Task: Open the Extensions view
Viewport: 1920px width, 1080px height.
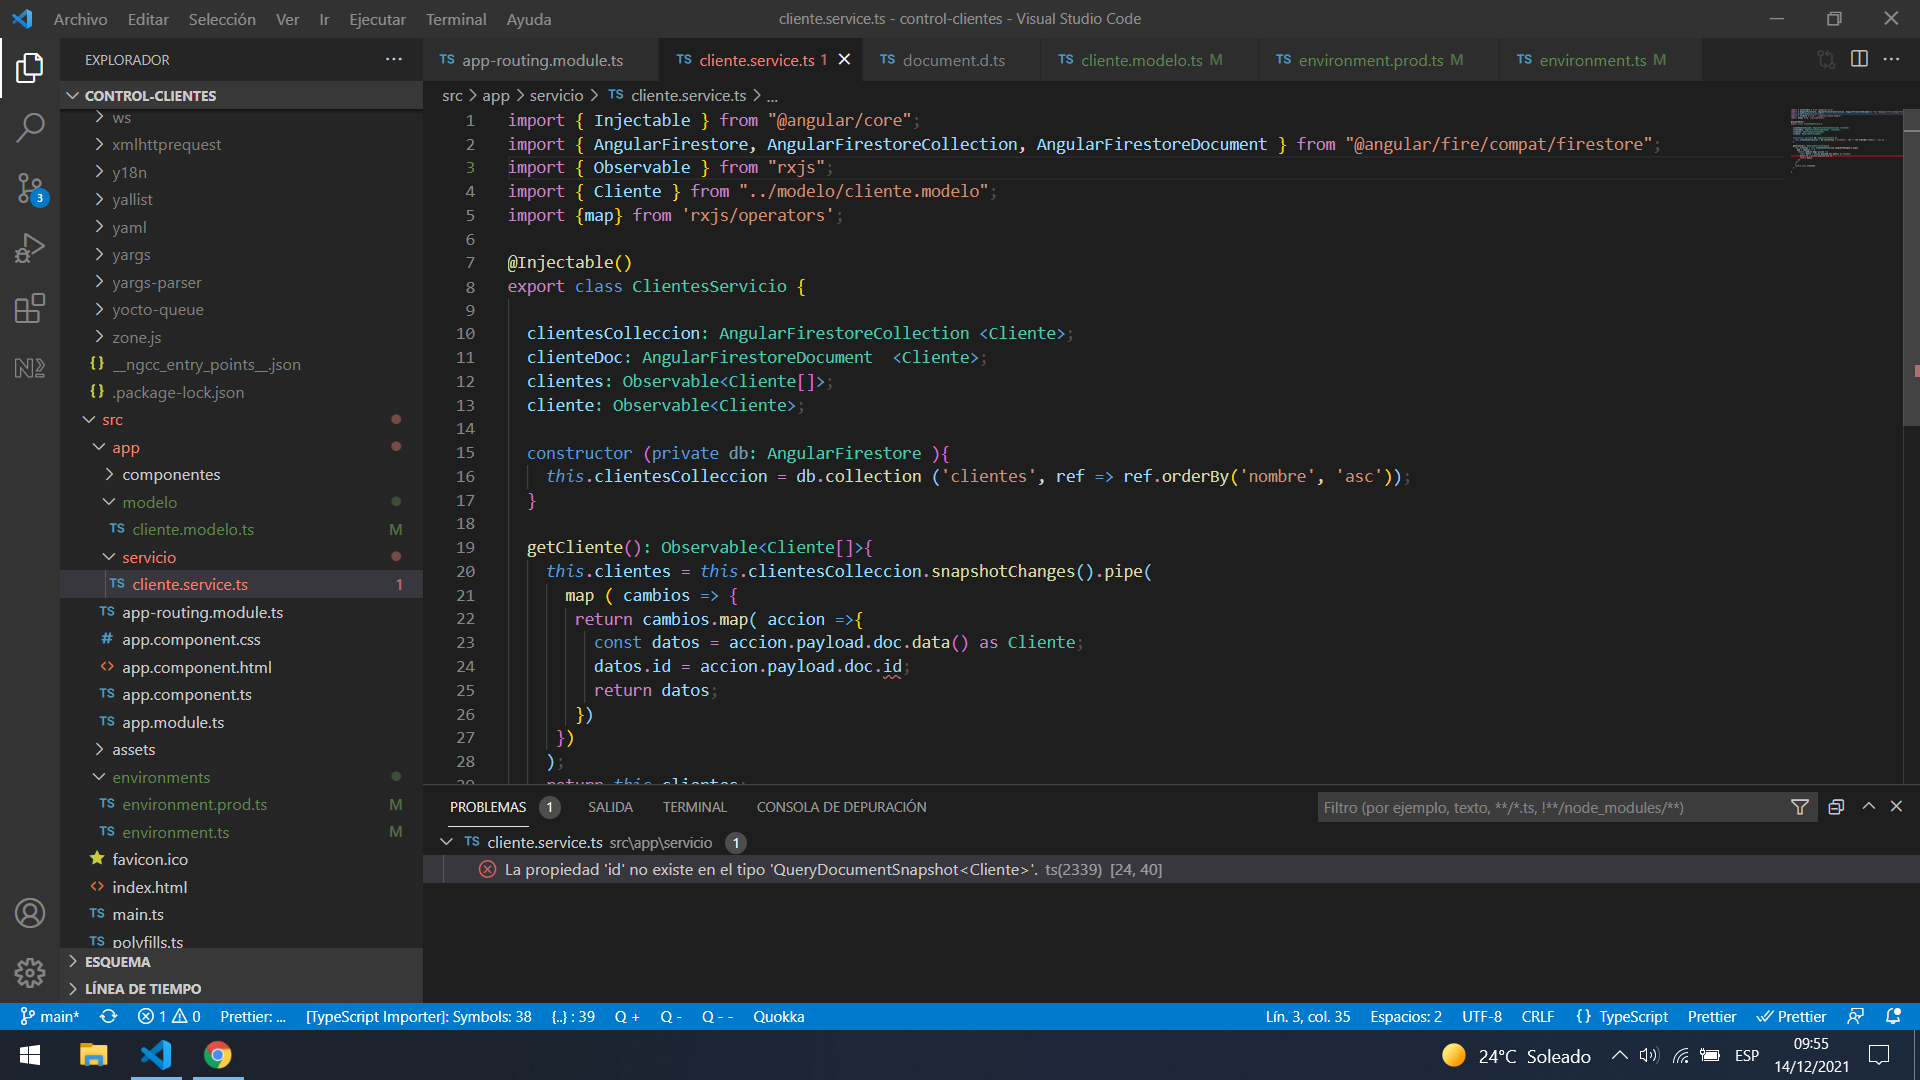Action: click(x=30, y=308)
